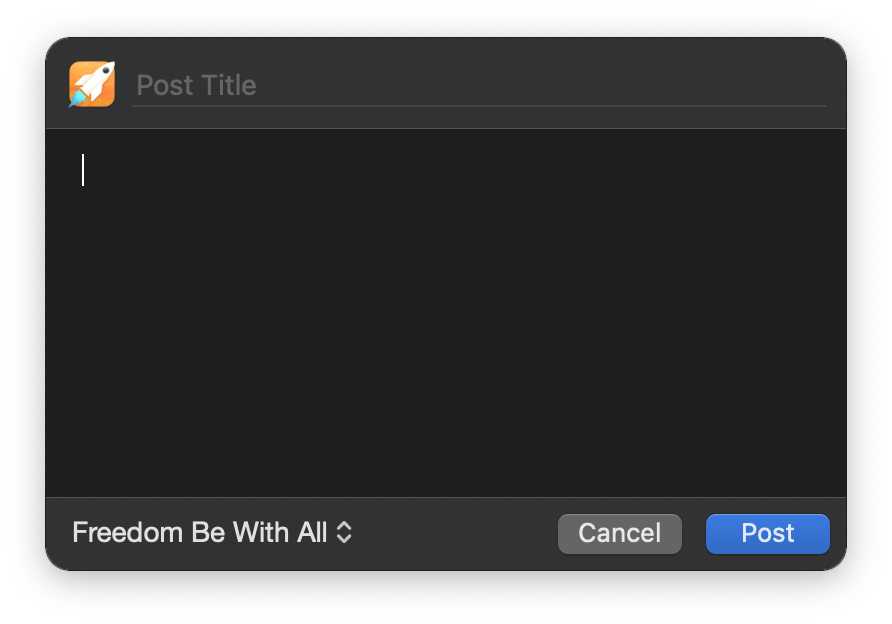
Task: Click the up-down chevron beside blog name
Action: click(344, 533)
